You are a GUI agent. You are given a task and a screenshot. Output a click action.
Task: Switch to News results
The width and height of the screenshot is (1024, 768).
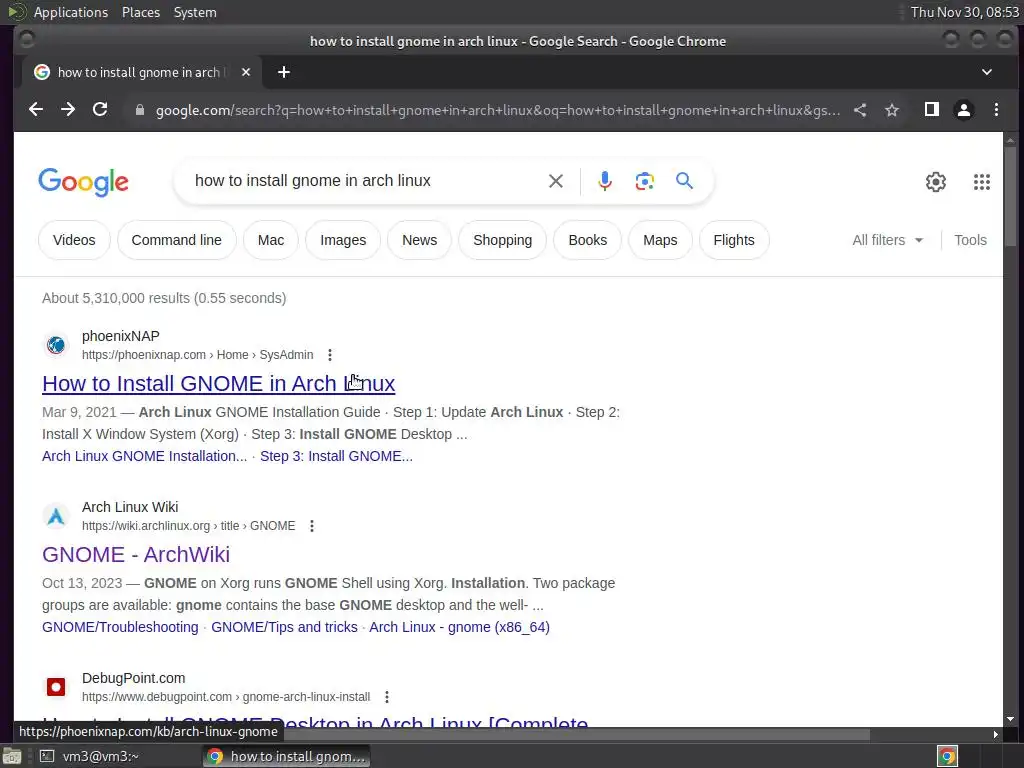pos(419,240)
